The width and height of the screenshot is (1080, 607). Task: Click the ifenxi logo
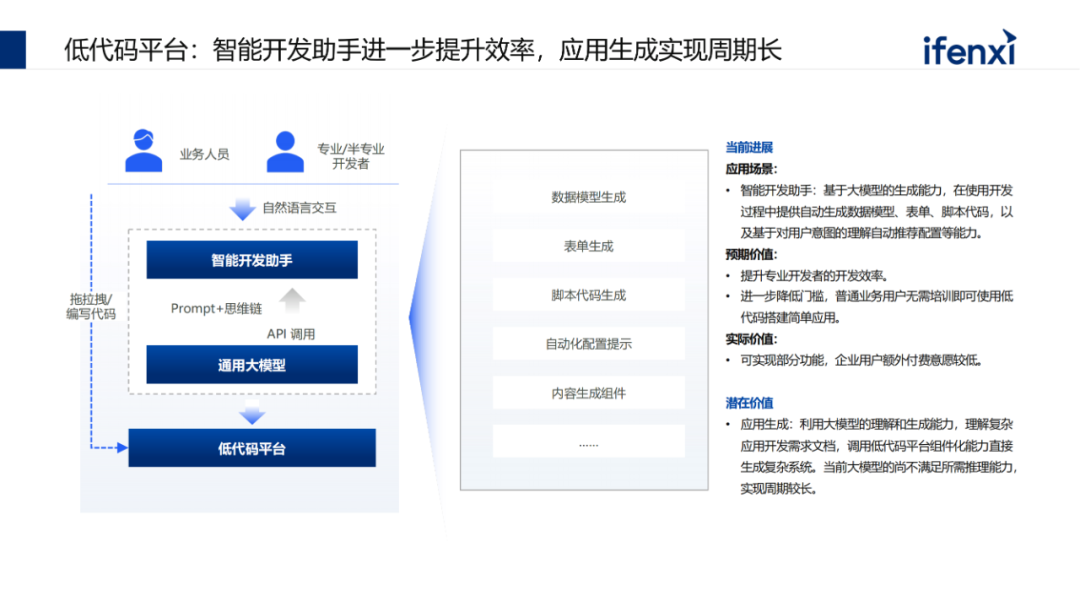click(969, 48)
